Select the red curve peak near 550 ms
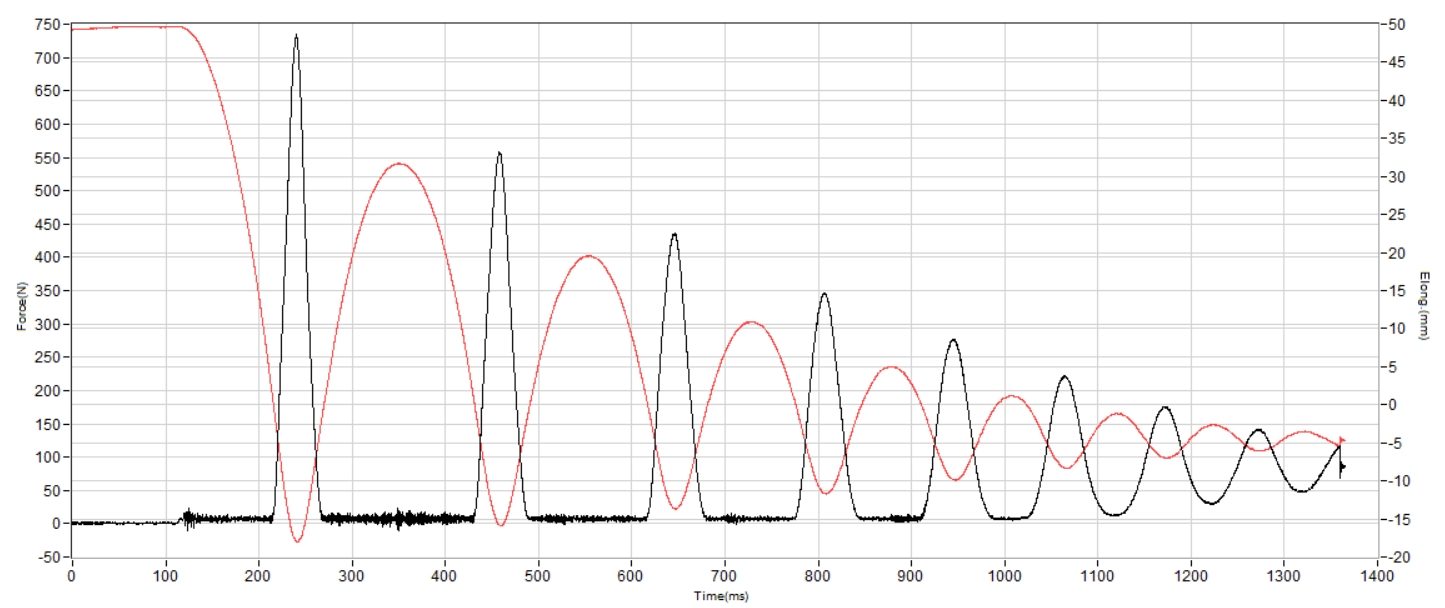This screenshot has width=1445, height=608. point(589,256)
